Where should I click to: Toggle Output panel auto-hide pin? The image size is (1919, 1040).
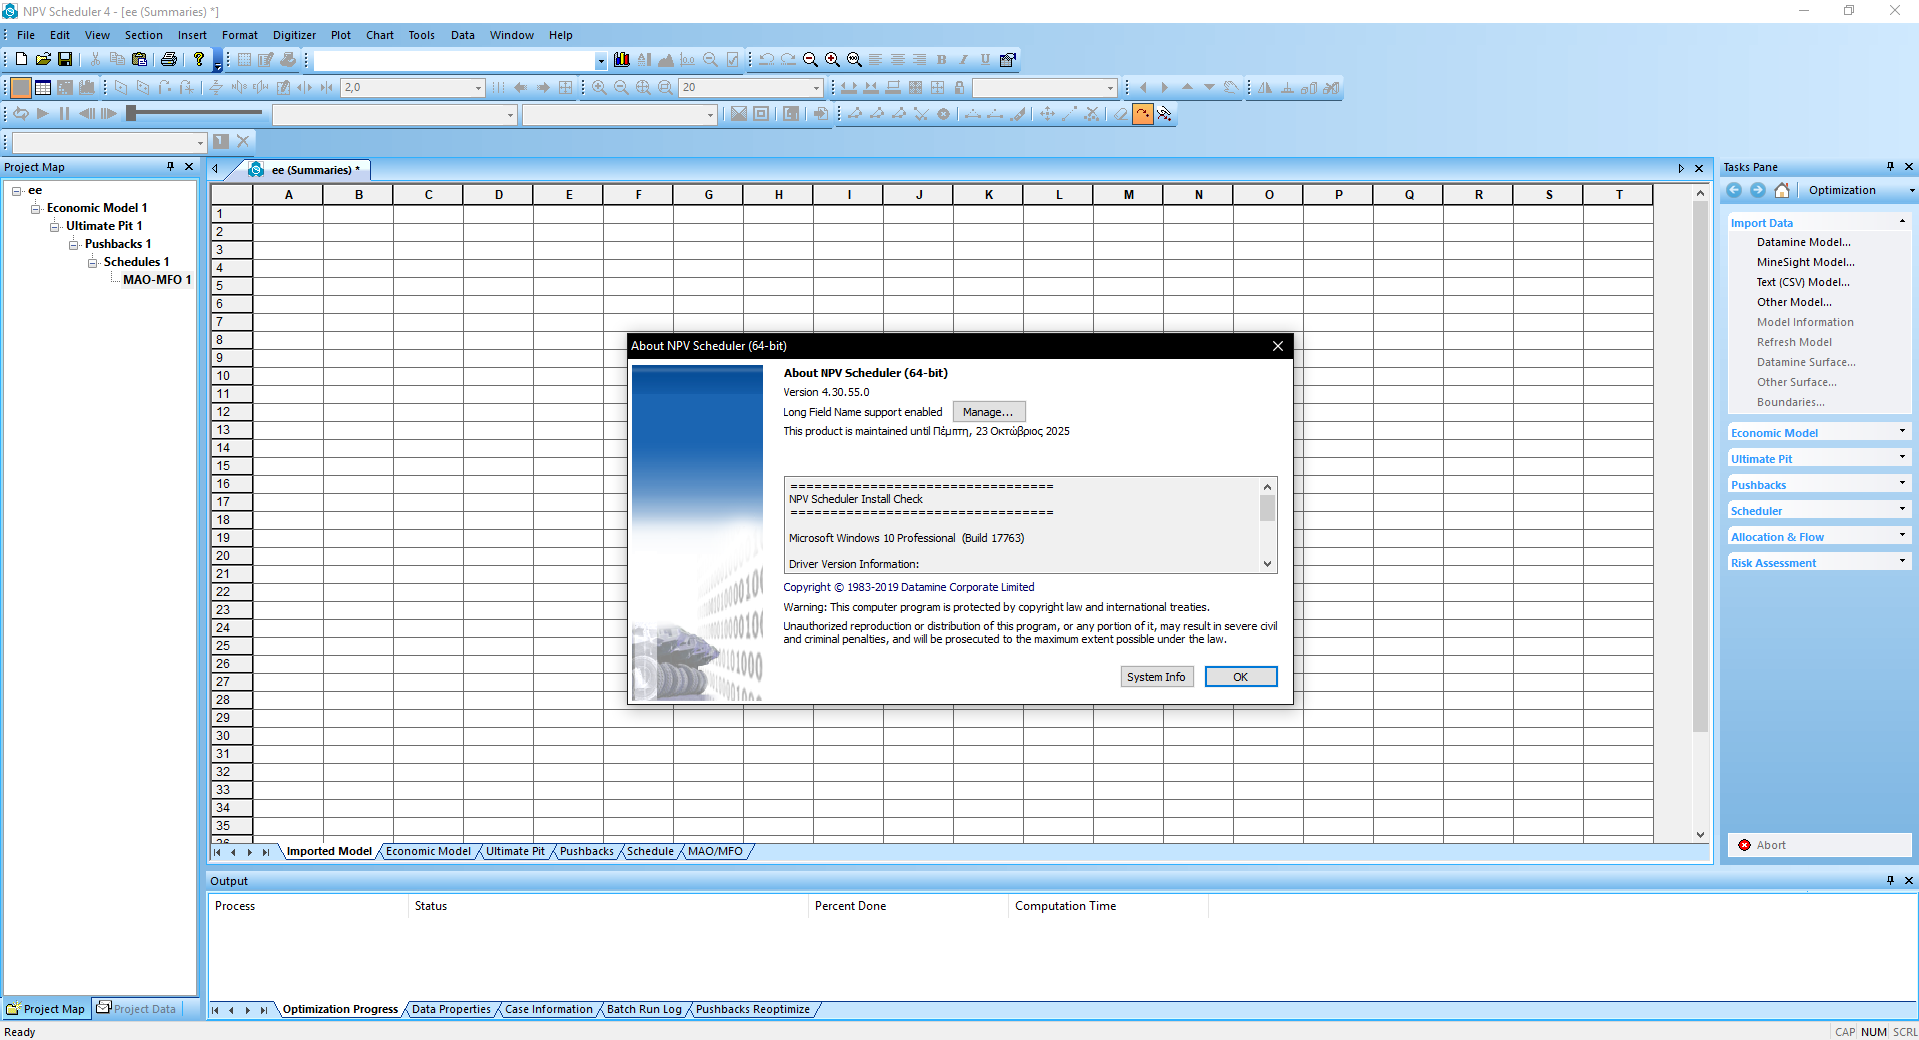click(1890, 881)
